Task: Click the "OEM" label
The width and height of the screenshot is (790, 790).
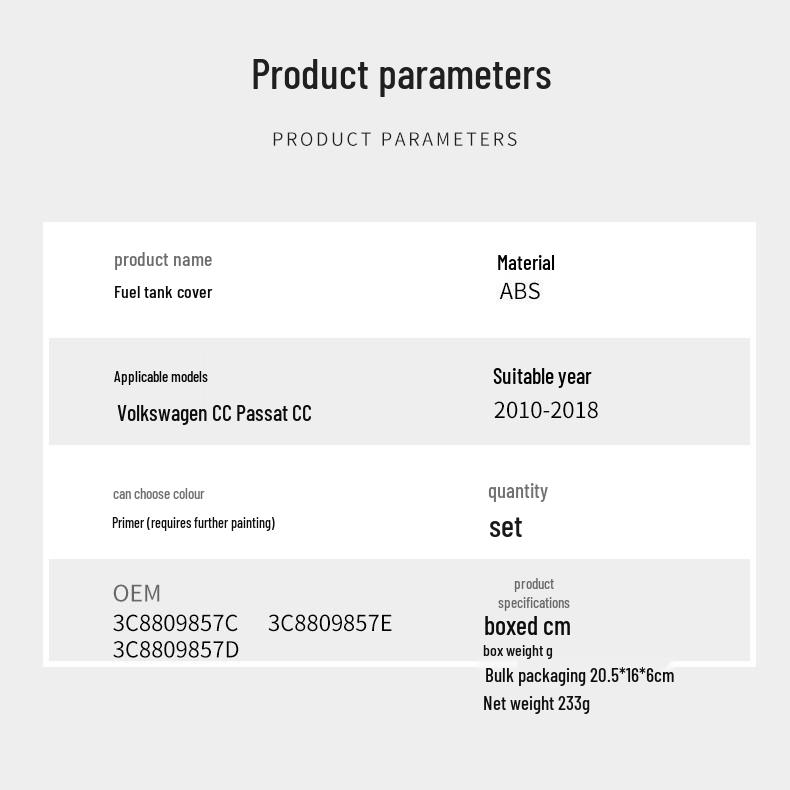Action: (x=137, y=593)
